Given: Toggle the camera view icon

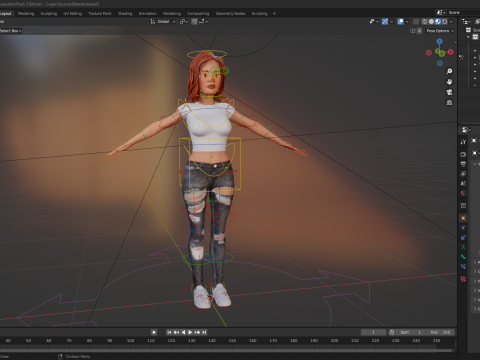Looking at the screenshot, I should (x=449, y=92).
